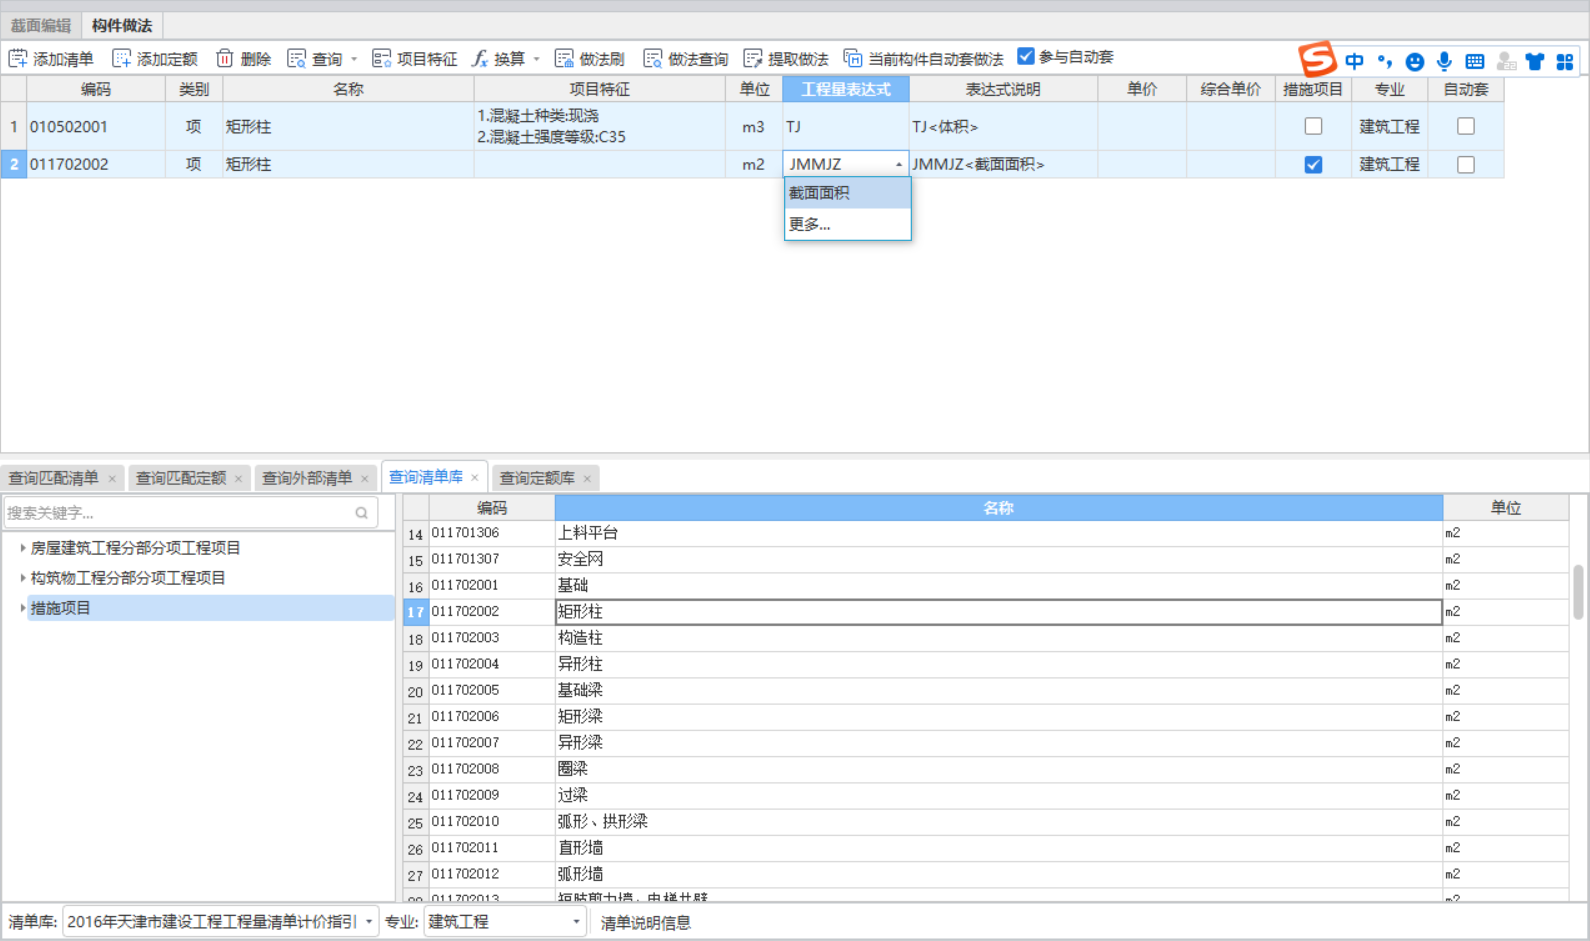Check 自动套 box for row 011702002
The height and width of the screenshot is (941, 1590).
(1466, 164)
